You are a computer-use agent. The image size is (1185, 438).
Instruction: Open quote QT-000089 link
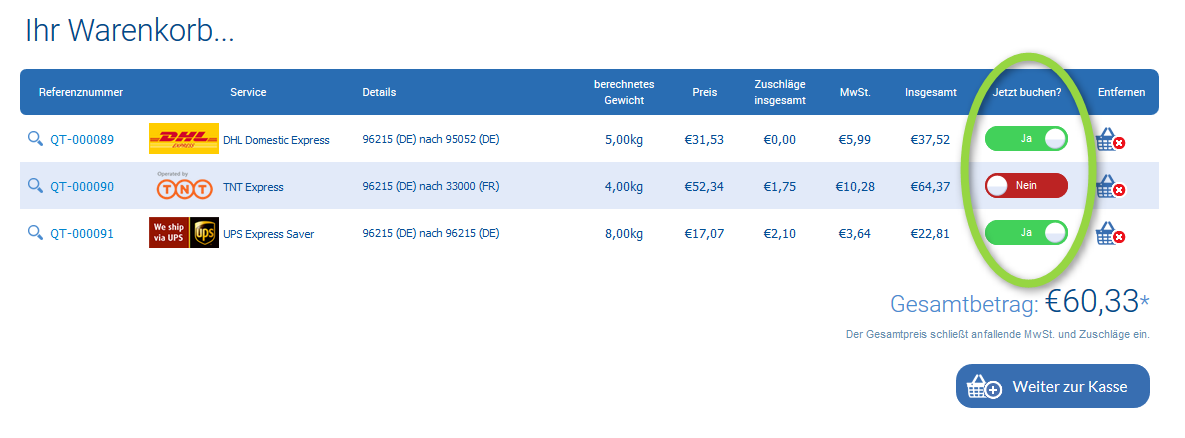coord(82,140)
